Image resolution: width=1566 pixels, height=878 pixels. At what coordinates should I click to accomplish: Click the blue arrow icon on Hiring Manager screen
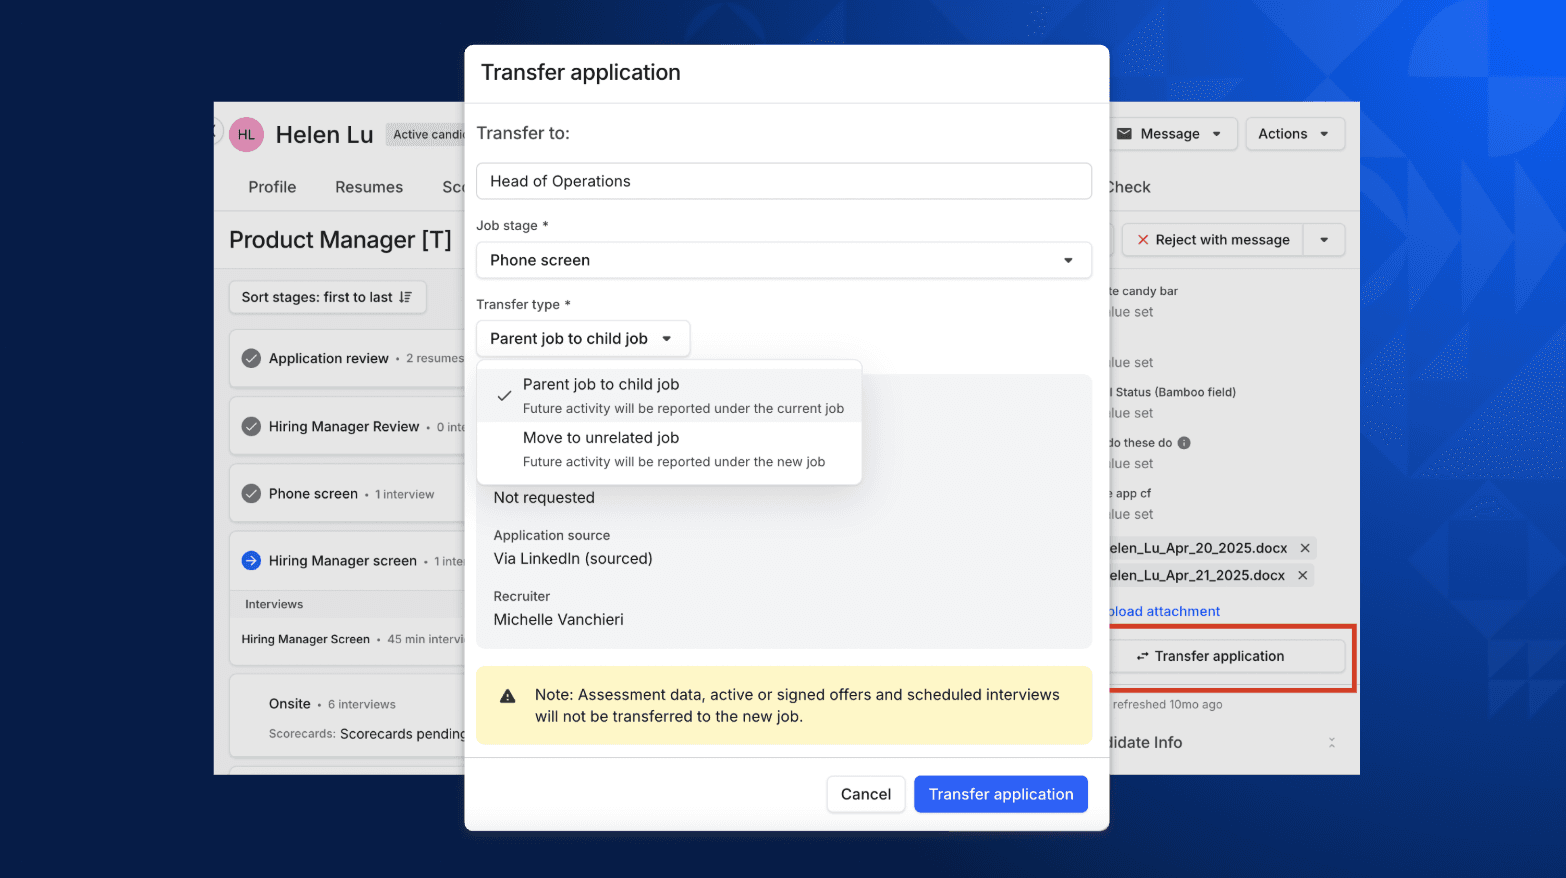tap(249, 560)
